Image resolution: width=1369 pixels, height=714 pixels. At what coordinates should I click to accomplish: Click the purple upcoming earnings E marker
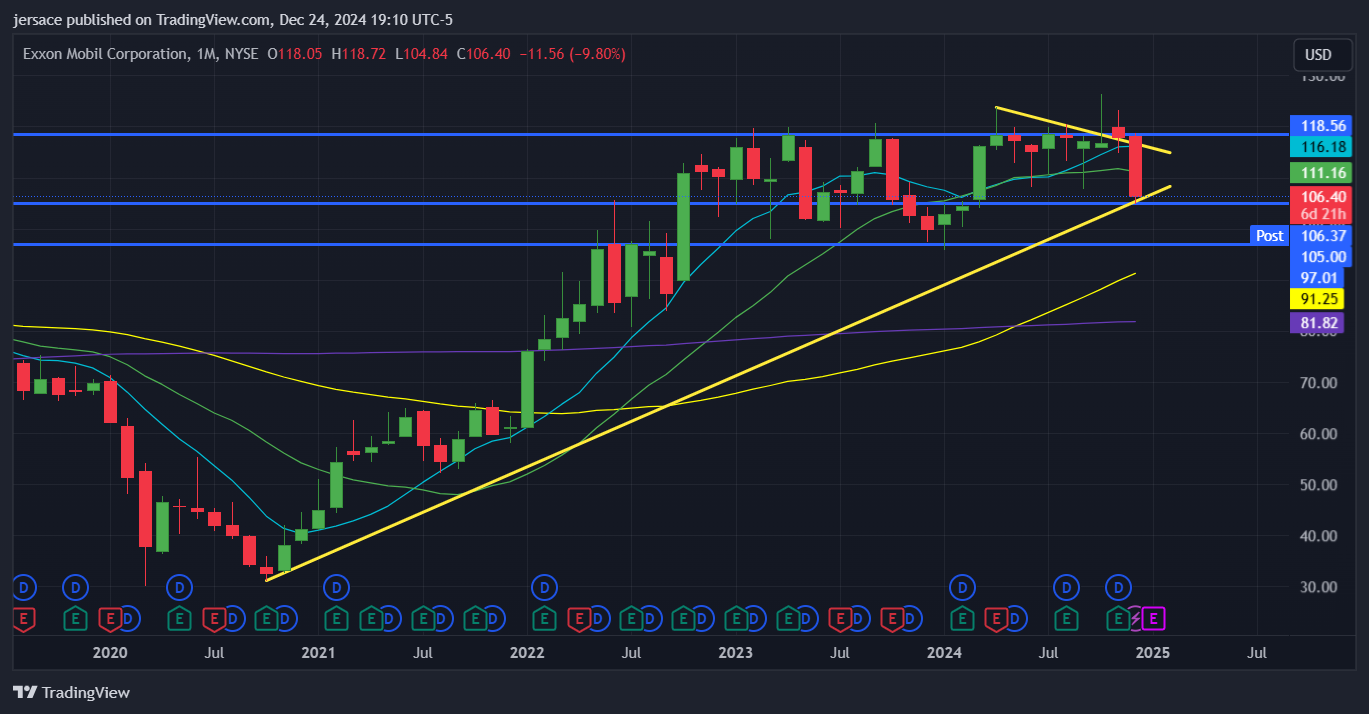[x=1154, y=619]
